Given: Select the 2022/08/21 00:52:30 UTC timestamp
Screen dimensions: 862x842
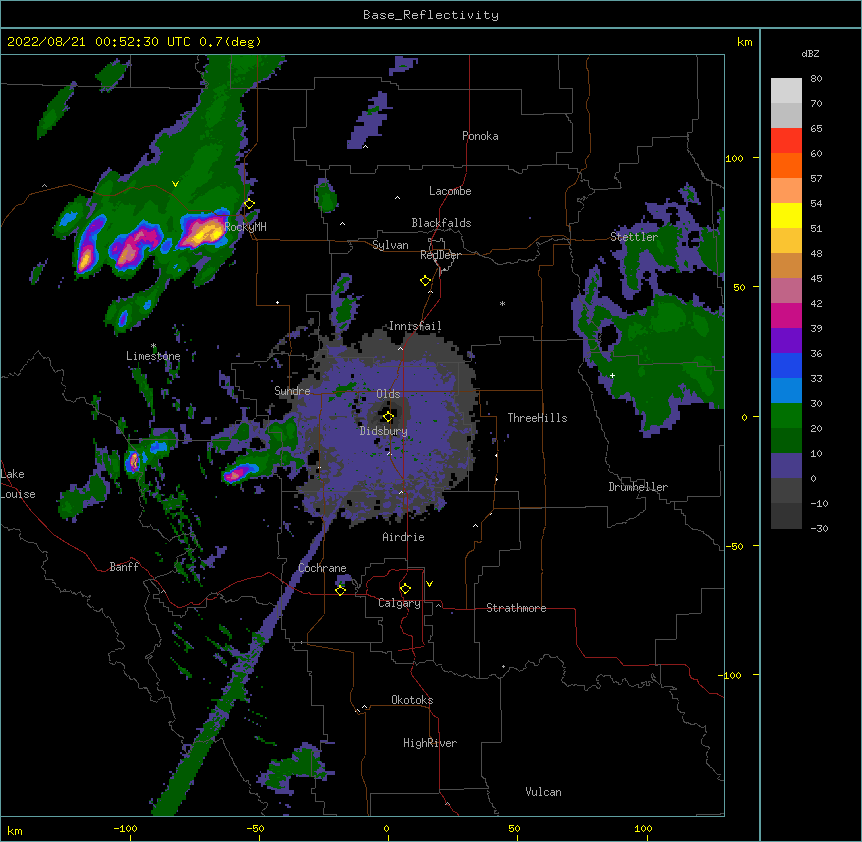Looking at the screenshot, I should click(99, 42).
